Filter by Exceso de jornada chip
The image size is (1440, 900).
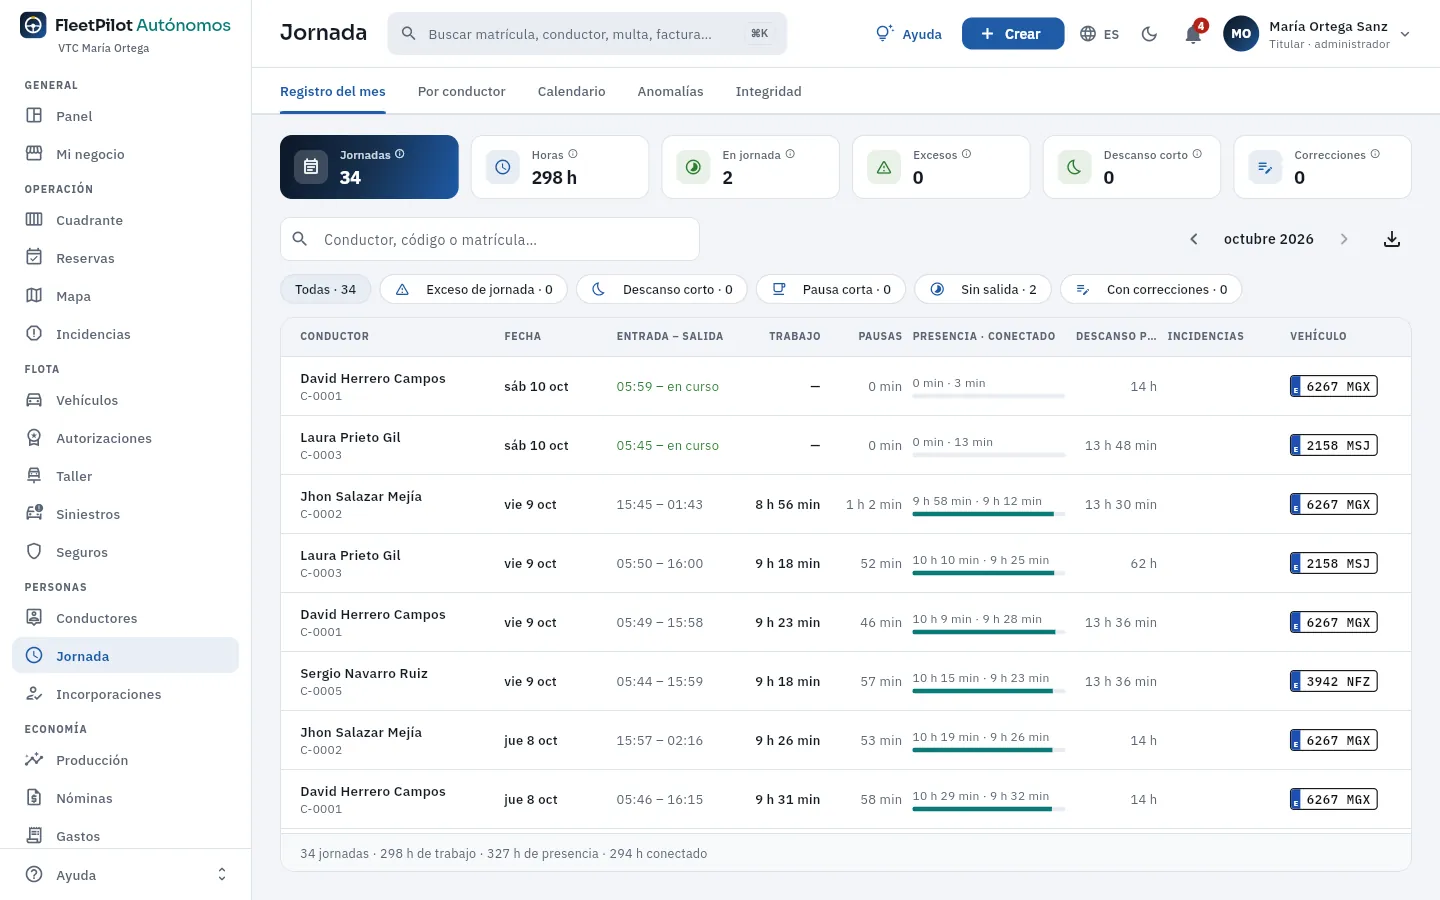[x=474, y=289]
